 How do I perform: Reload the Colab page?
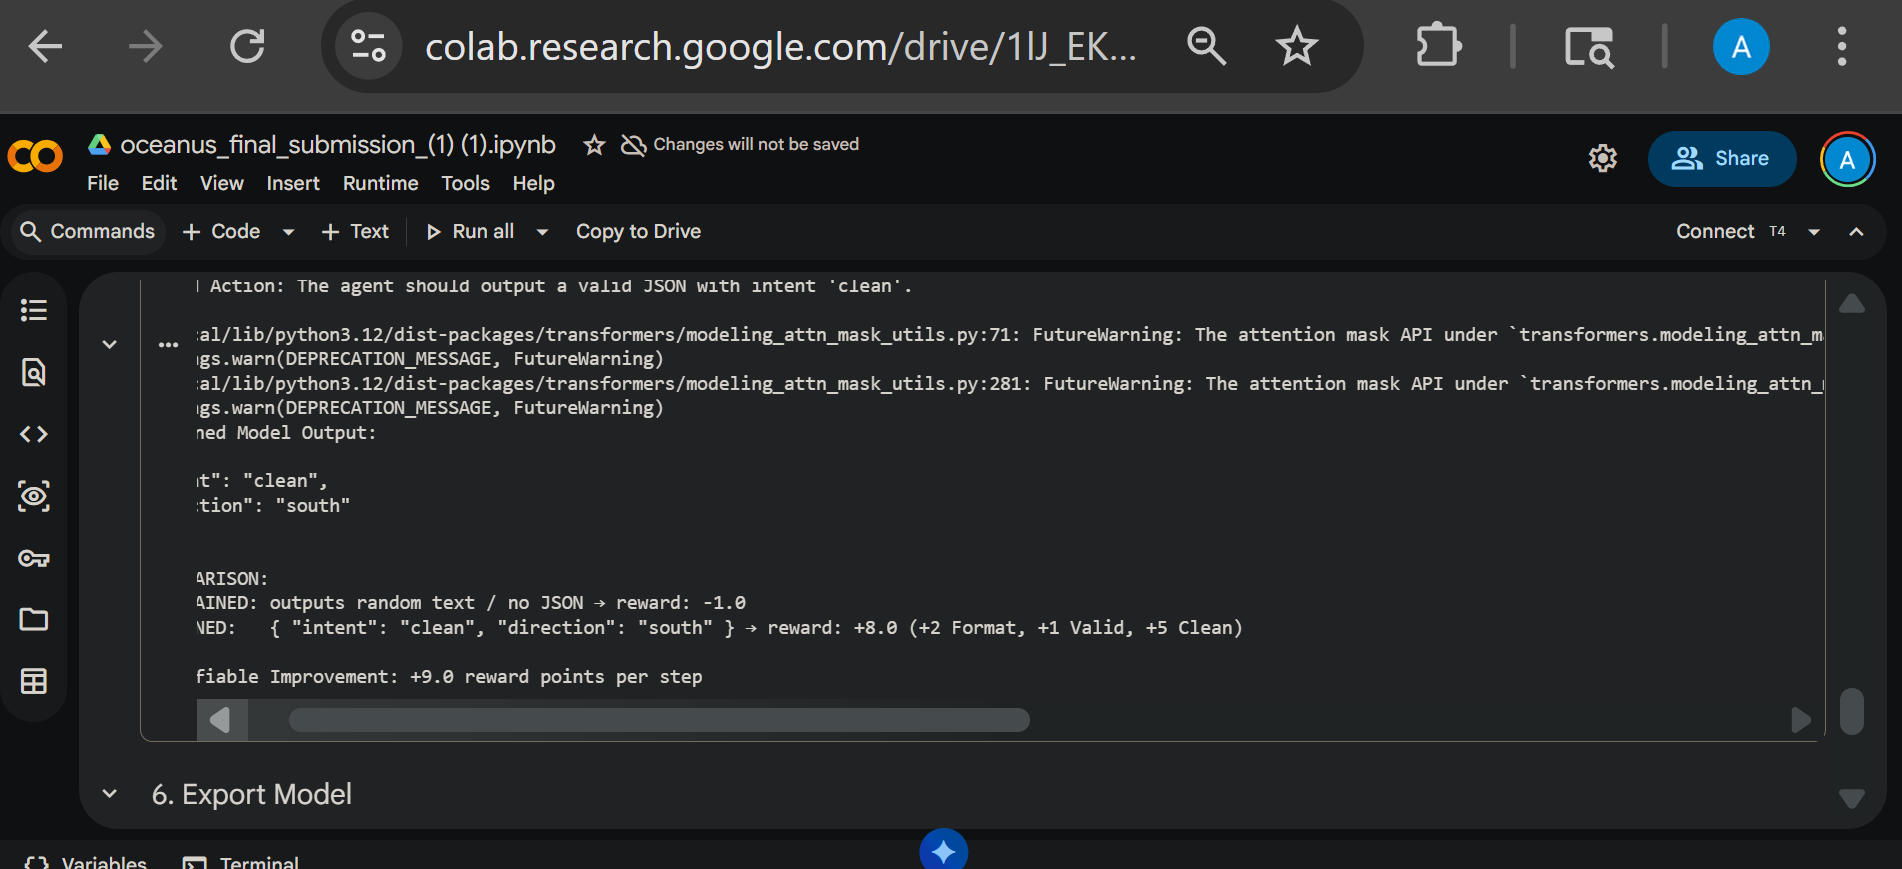tap(247, 46)
